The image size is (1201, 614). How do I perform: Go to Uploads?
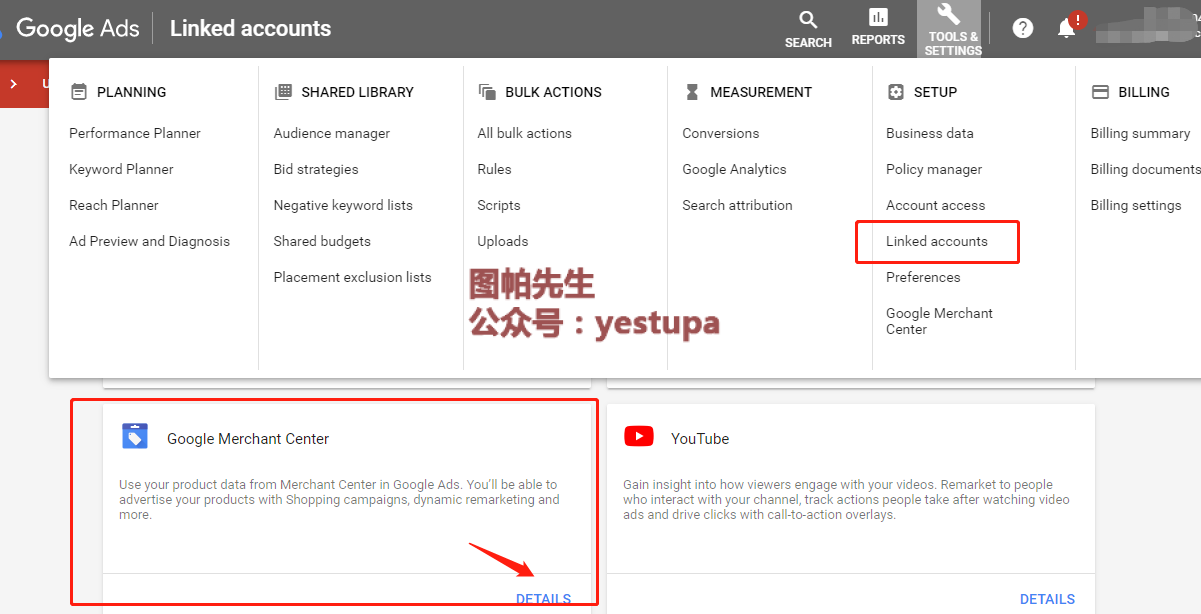pyautogui.click(x=503, y=241)
